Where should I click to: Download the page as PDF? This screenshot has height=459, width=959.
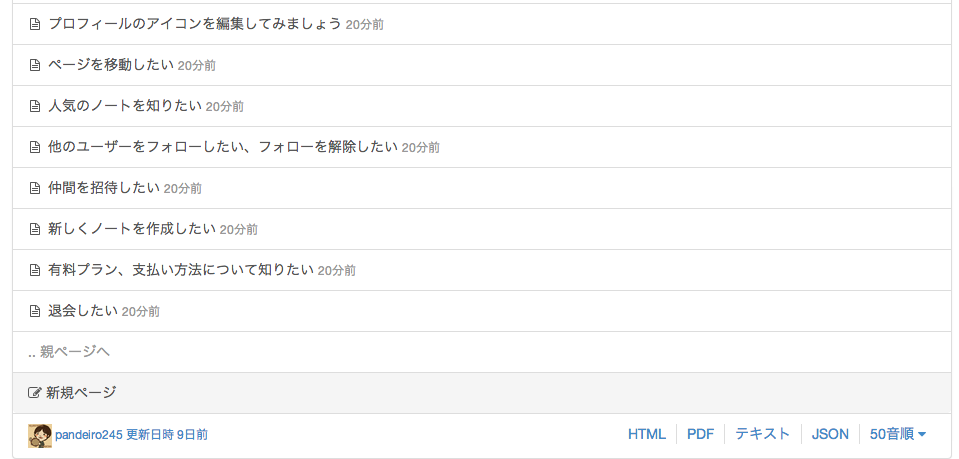[700, 434]
